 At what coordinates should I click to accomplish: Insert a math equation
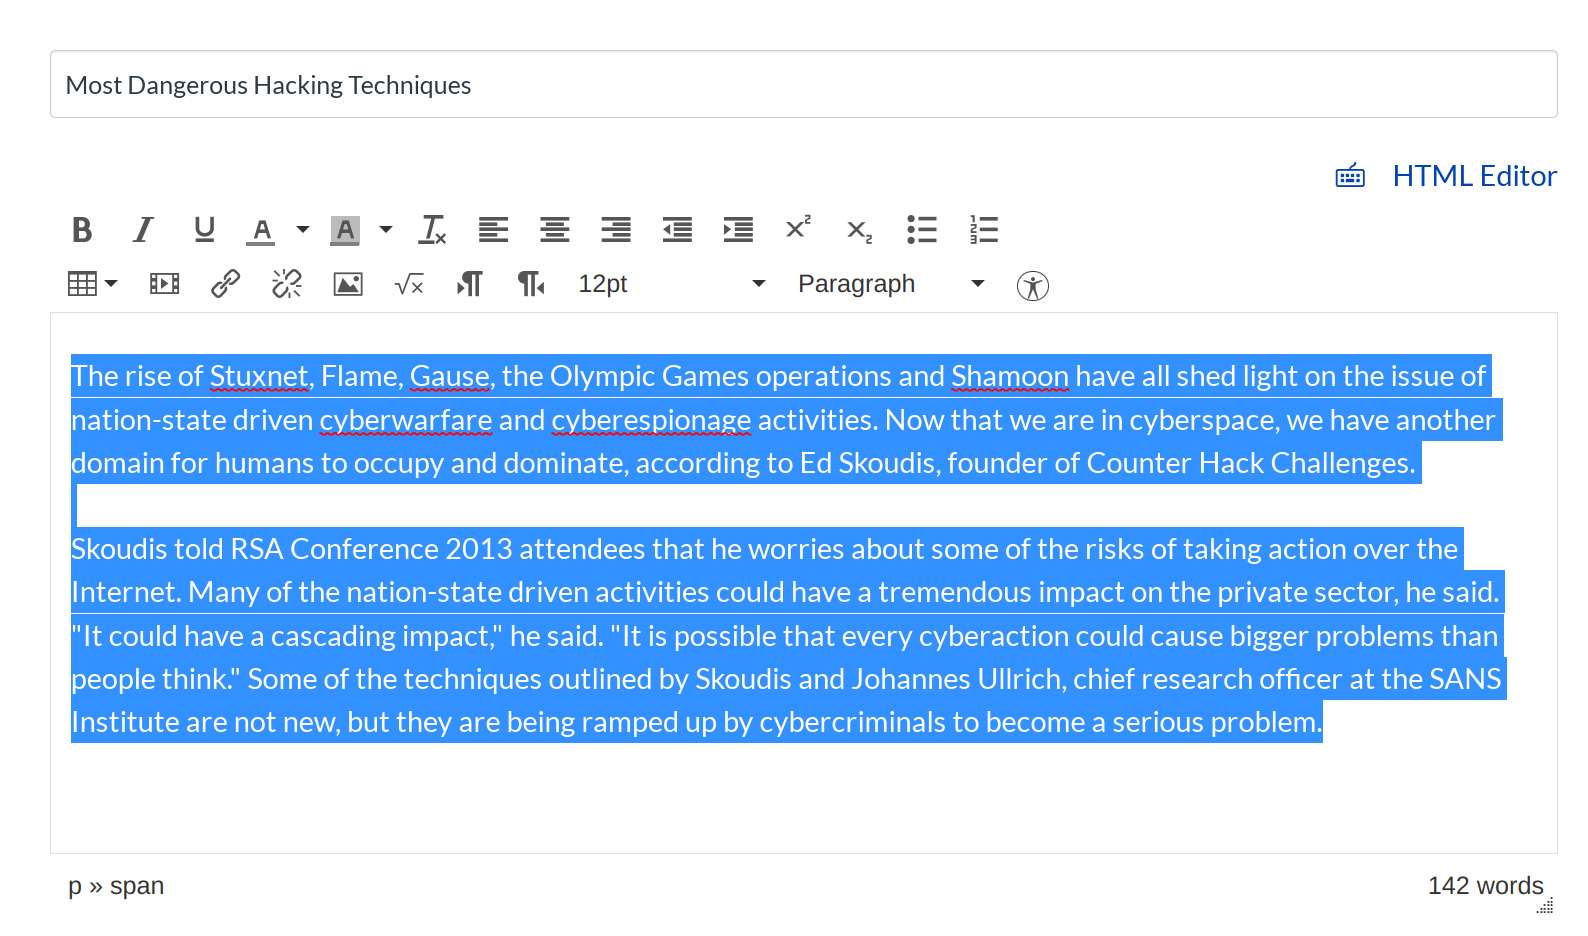point(409,285)
